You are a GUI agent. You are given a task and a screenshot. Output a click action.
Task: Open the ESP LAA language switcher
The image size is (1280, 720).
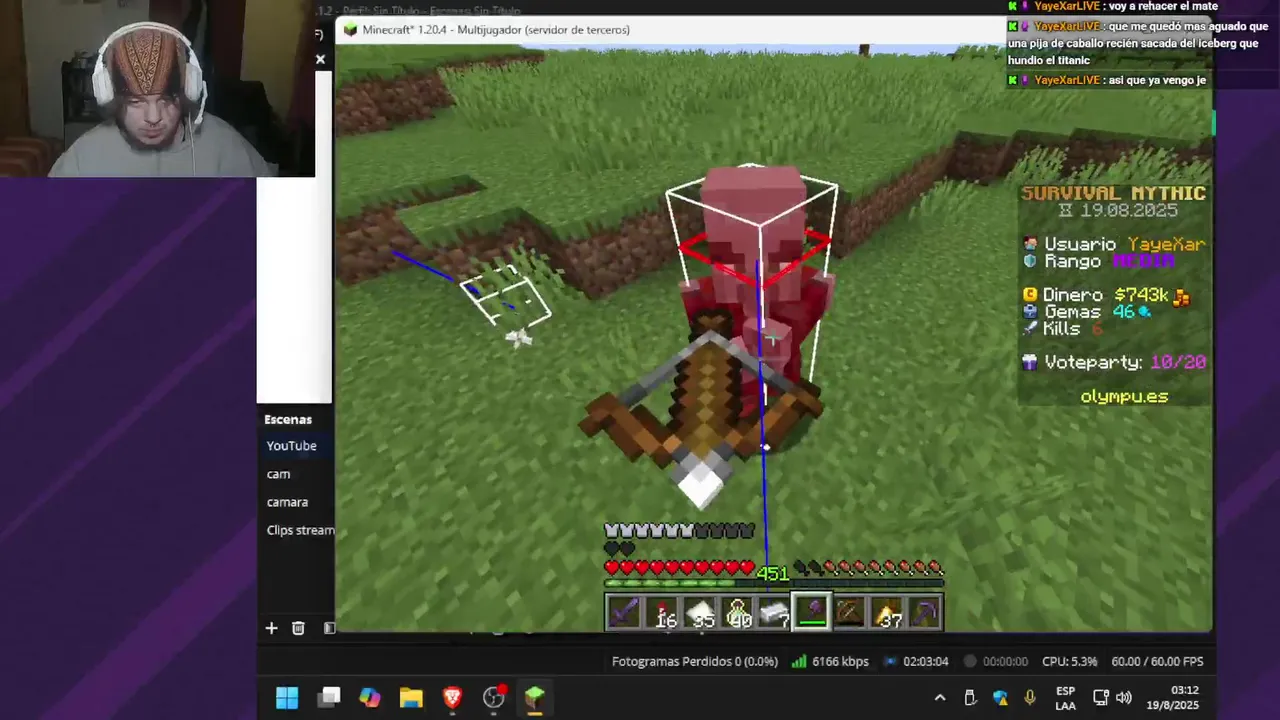1065,698
